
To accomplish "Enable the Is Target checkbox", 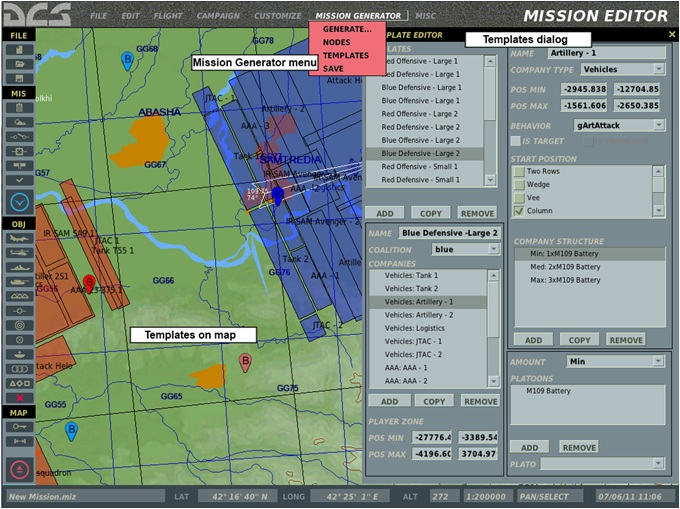I will [516, 141].
